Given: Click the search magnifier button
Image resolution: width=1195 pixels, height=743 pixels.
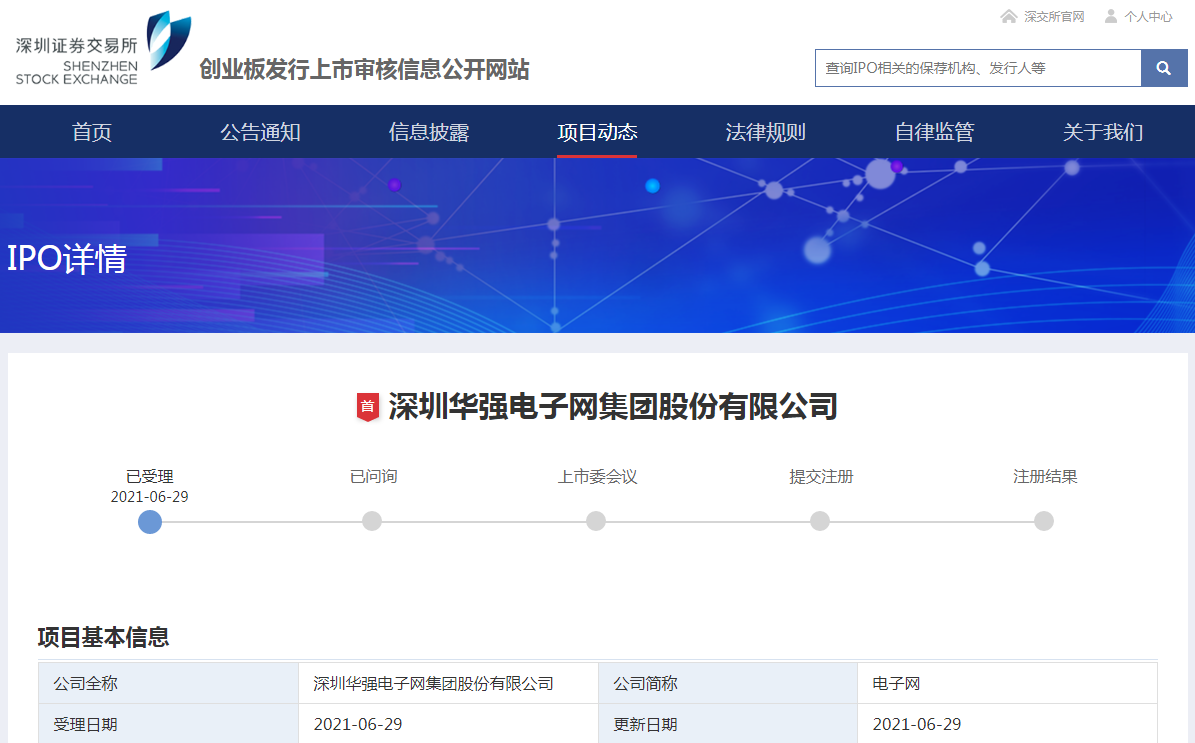Looking at the screenshot, I should pos(1164,68).
